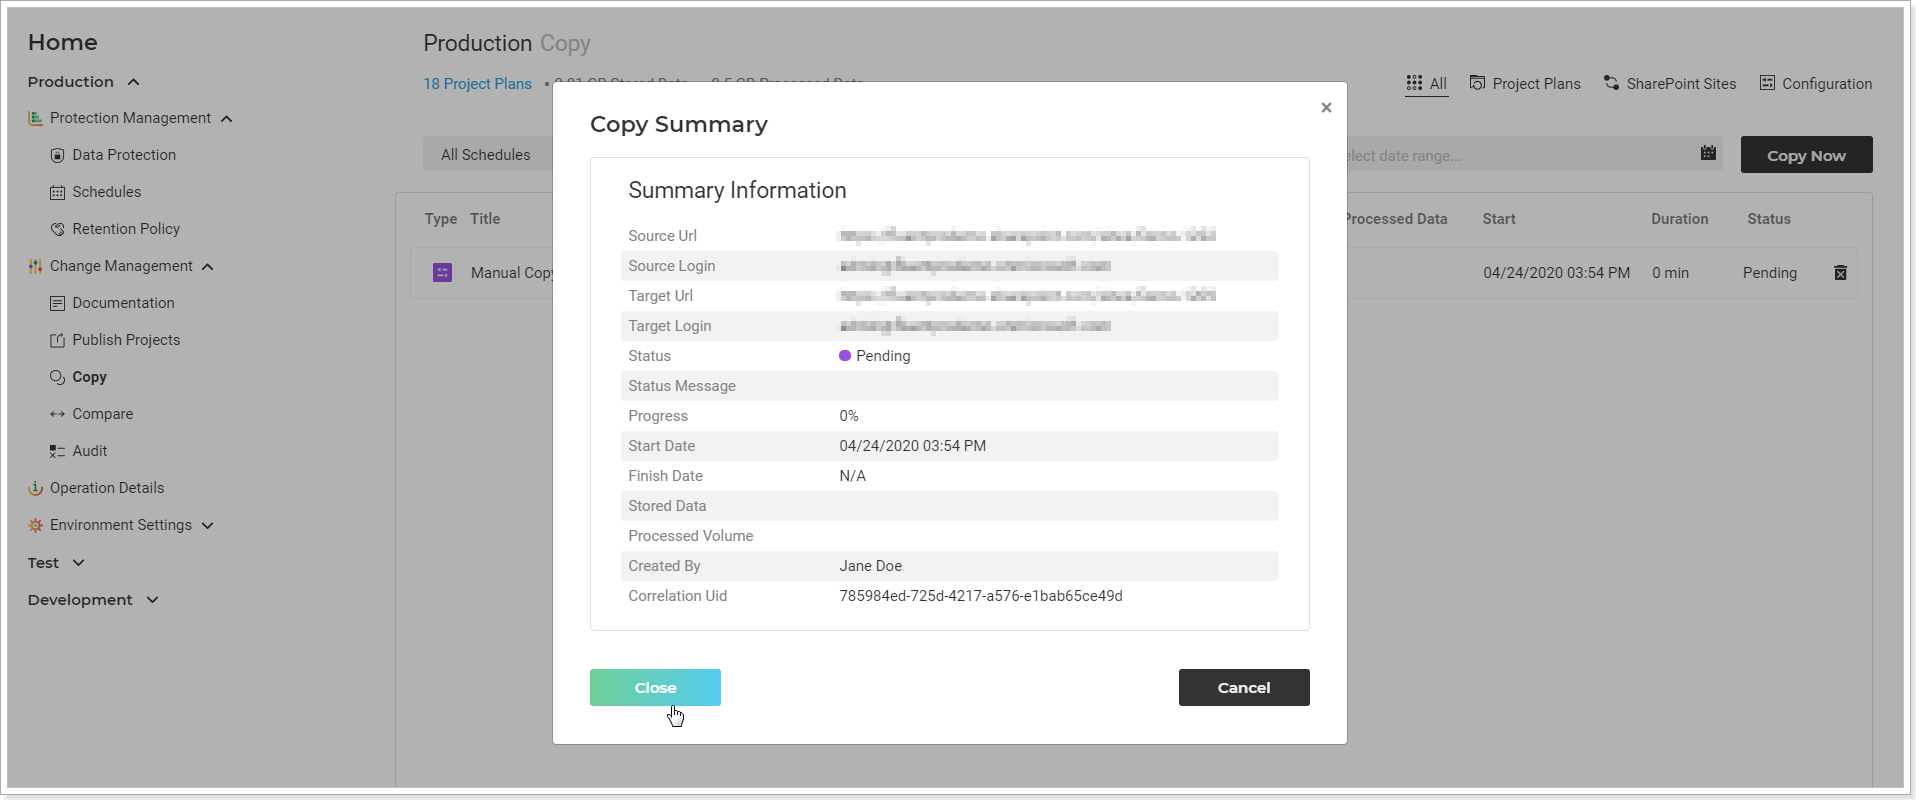This screenshot has height=800, width=1916.
Task: Open the 18 Project Plans link
Action: pyautogui.click(x=477, y=84)
